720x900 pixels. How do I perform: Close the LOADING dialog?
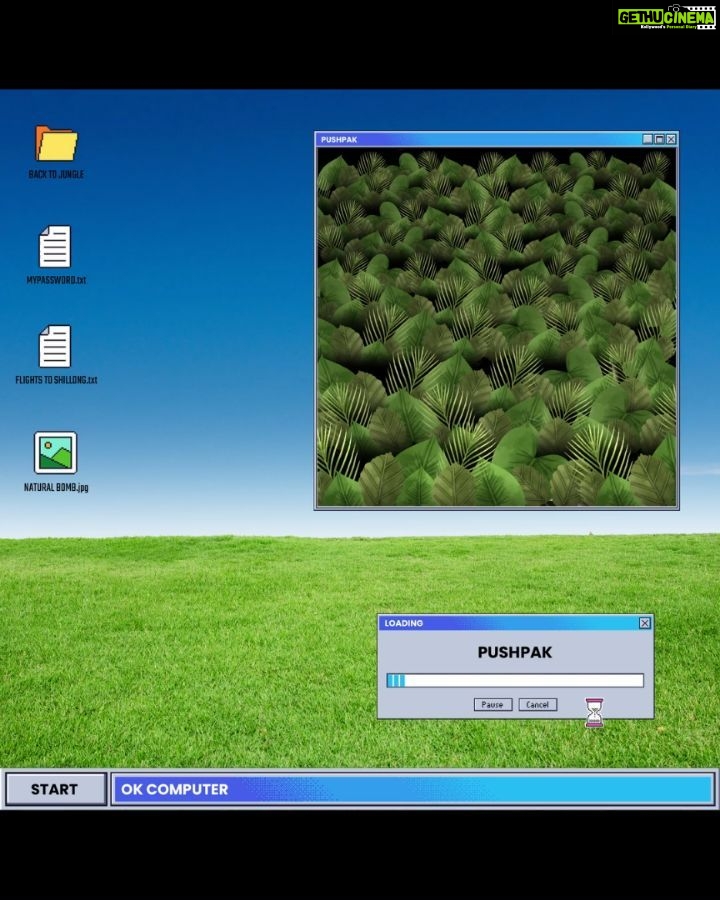coord(645,623)
